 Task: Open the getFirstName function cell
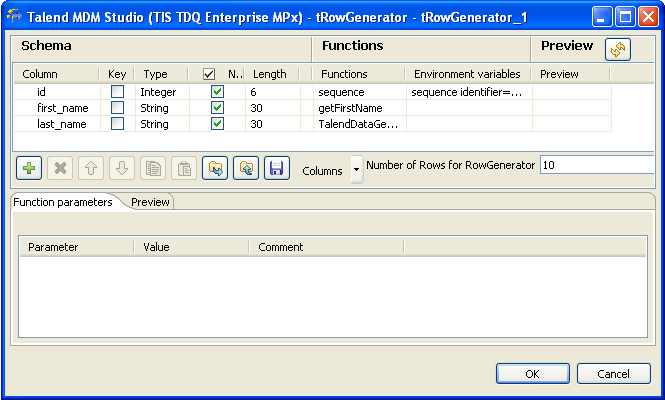(358, 107)
